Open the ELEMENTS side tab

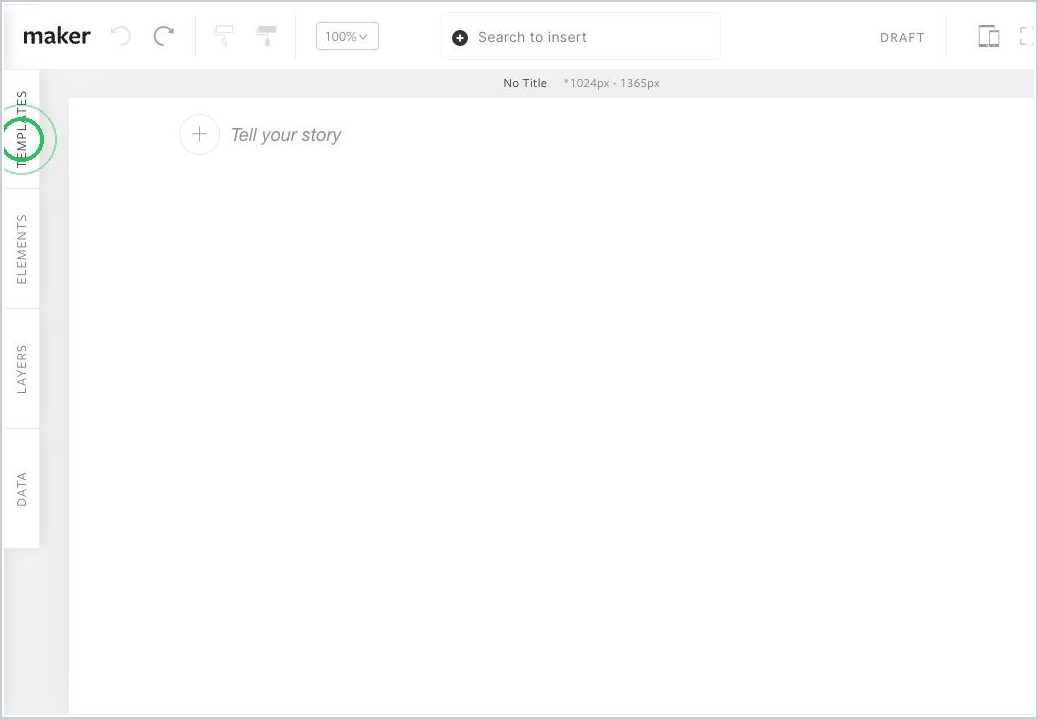(x=21, y=249)
